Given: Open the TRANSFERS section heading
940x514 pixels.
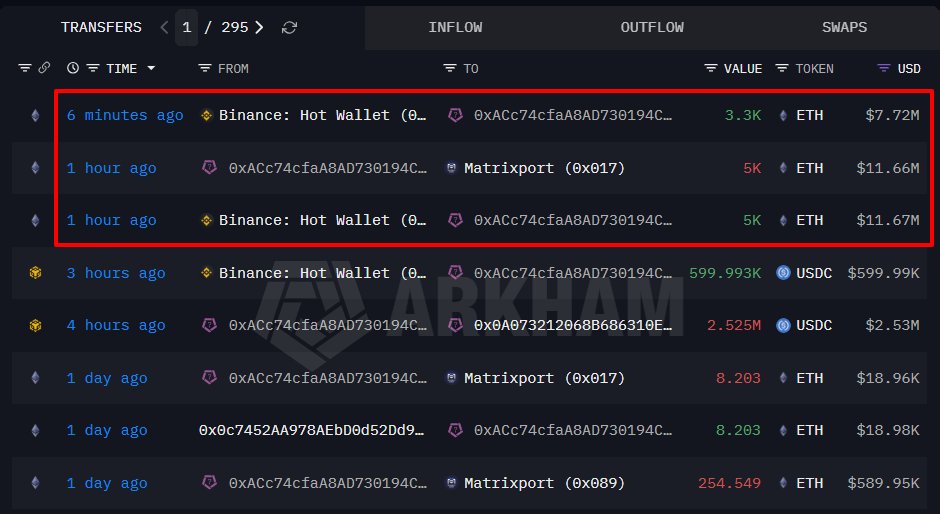Looking at the screenshot, I should pos(101,28).
